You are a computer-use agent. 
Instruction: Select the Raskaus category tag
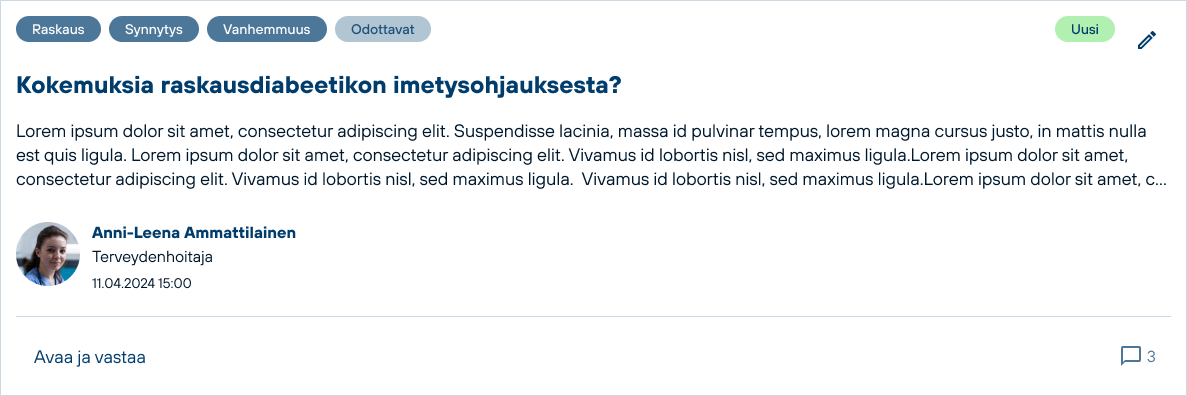(58, 30)
